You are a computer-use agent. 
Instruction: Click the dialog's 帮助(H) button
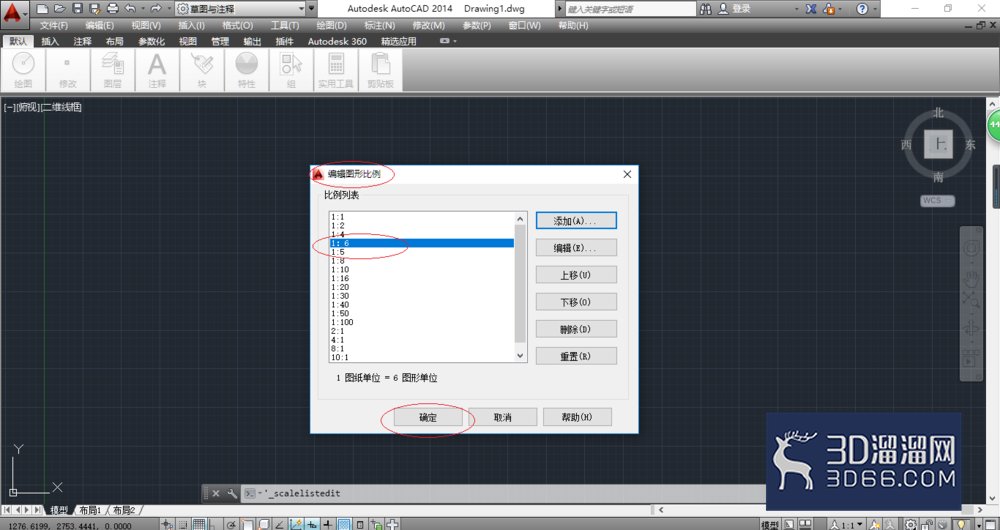click(577, 418)
